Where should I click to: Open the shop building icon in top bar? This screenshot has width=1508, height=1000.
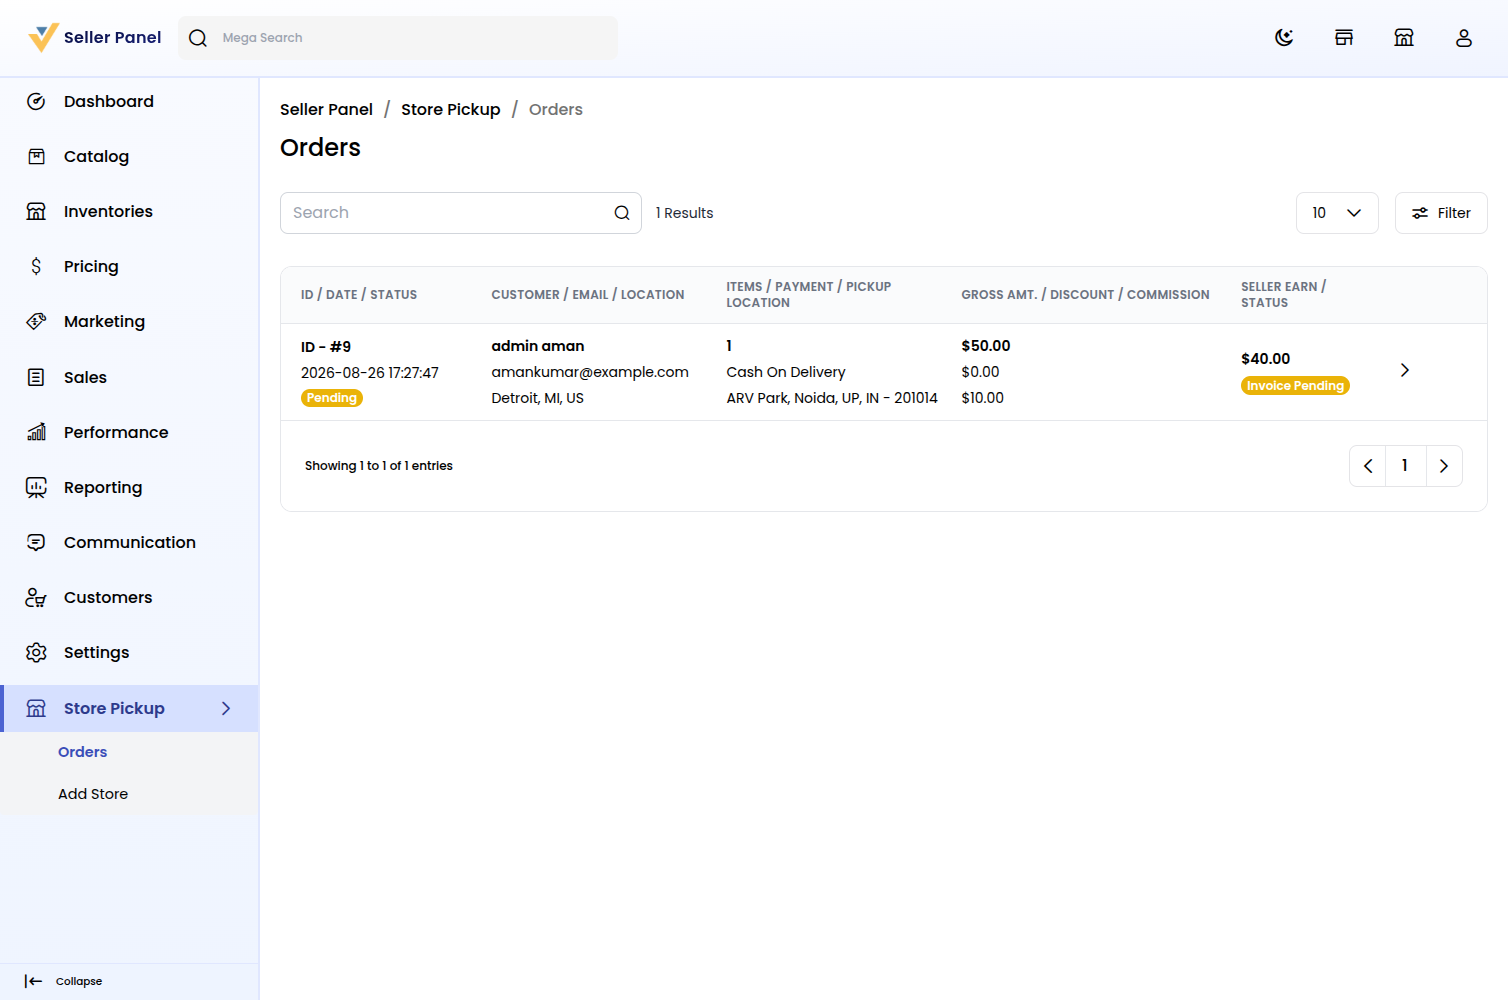coord(1404,38)
